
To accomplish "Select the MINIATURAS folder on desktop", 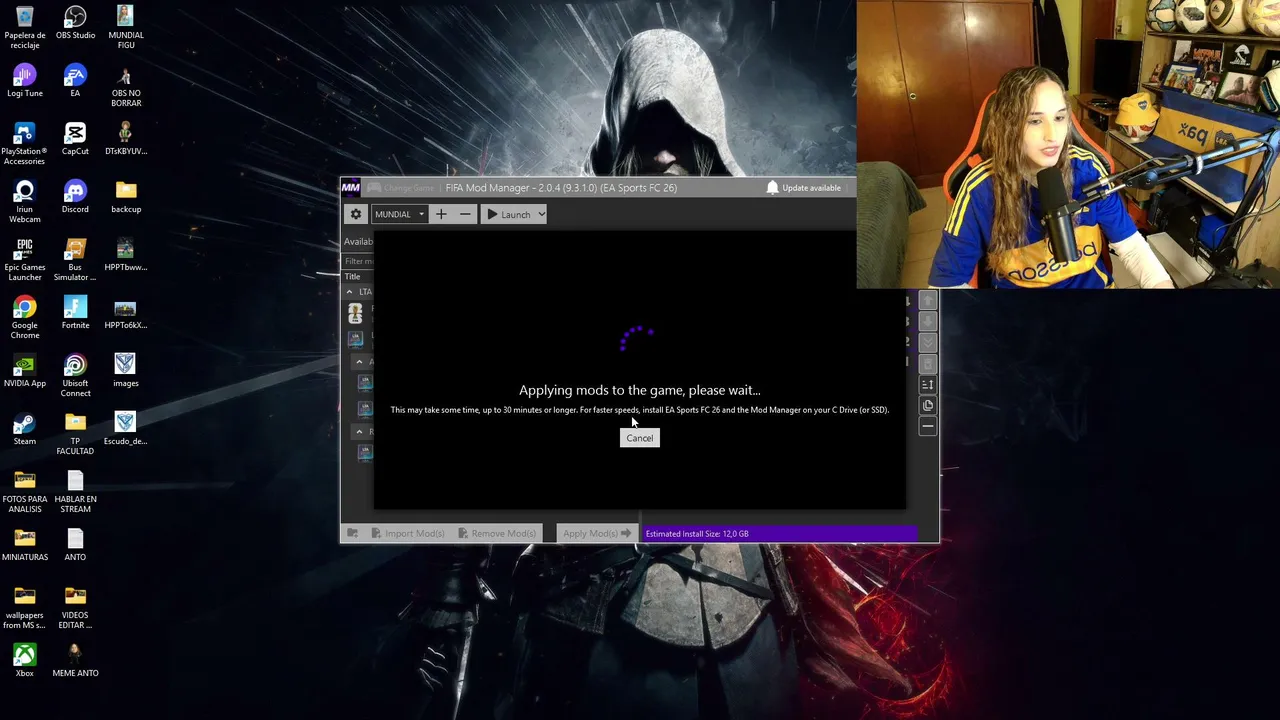I will point(25,546).
